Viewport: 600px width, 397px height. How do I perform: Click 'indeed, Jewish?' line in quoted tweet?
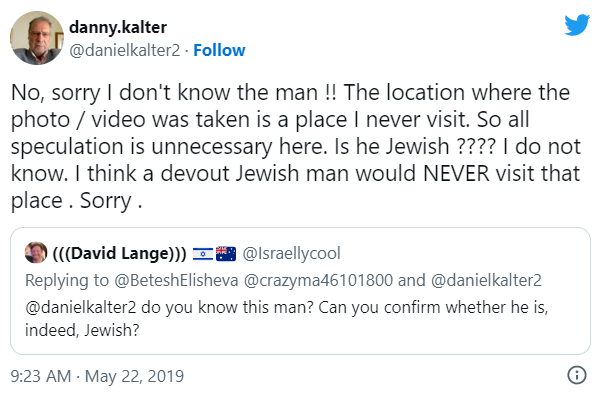point(82,330)
